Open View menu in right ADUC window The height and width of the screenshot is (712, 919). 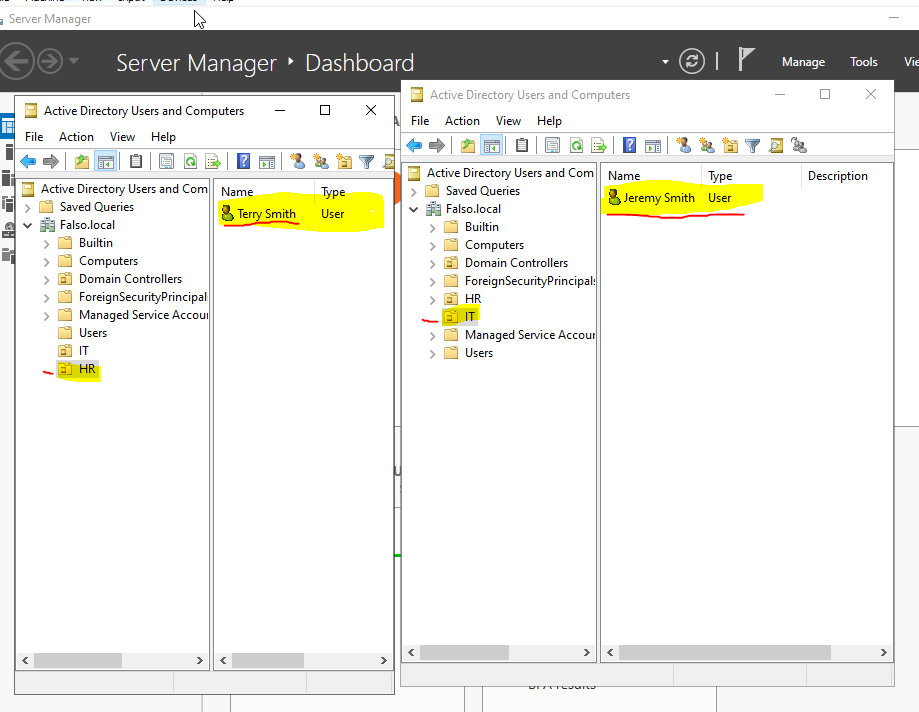(x=508, y=121)
